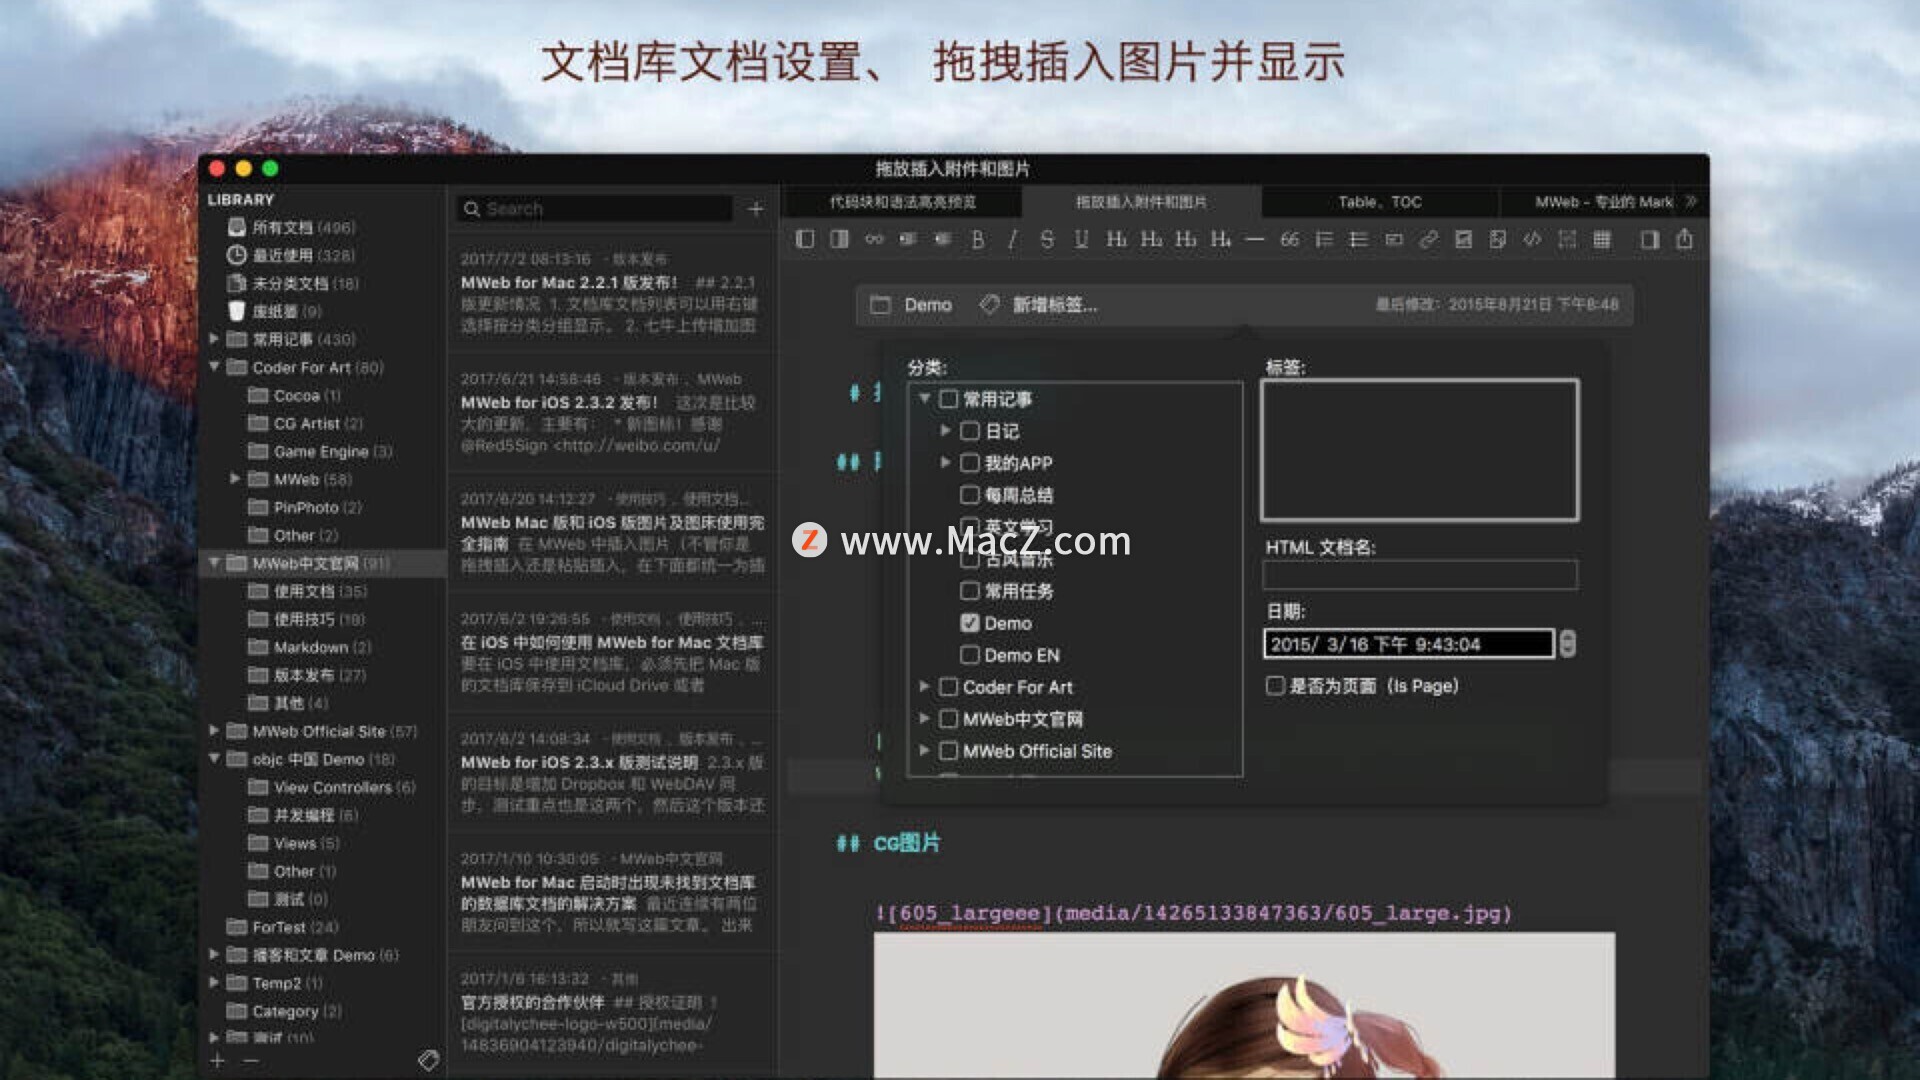Insert heading level 1 (H1)

(1116, 240)
